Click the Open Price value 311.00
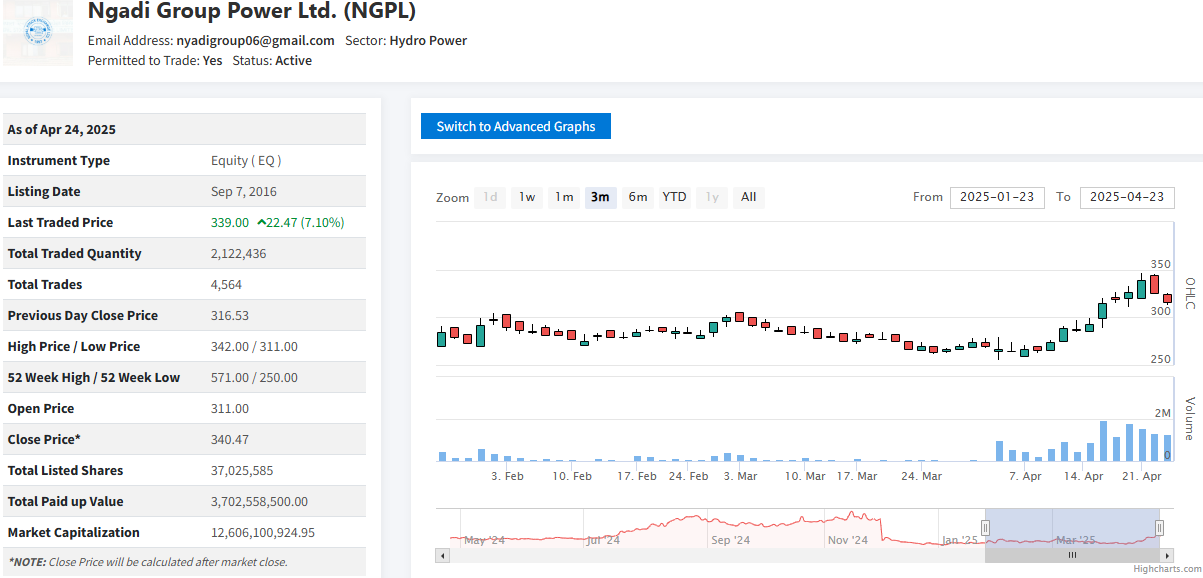The width and height of the screenshot is (1203, 578). [230, 408]
